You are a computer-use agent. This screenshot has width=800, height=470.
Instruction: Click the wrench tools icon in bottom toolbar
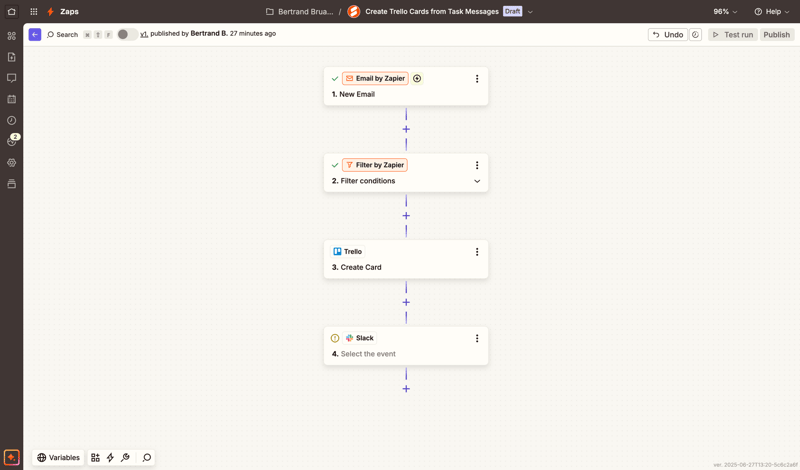(125, 457)
